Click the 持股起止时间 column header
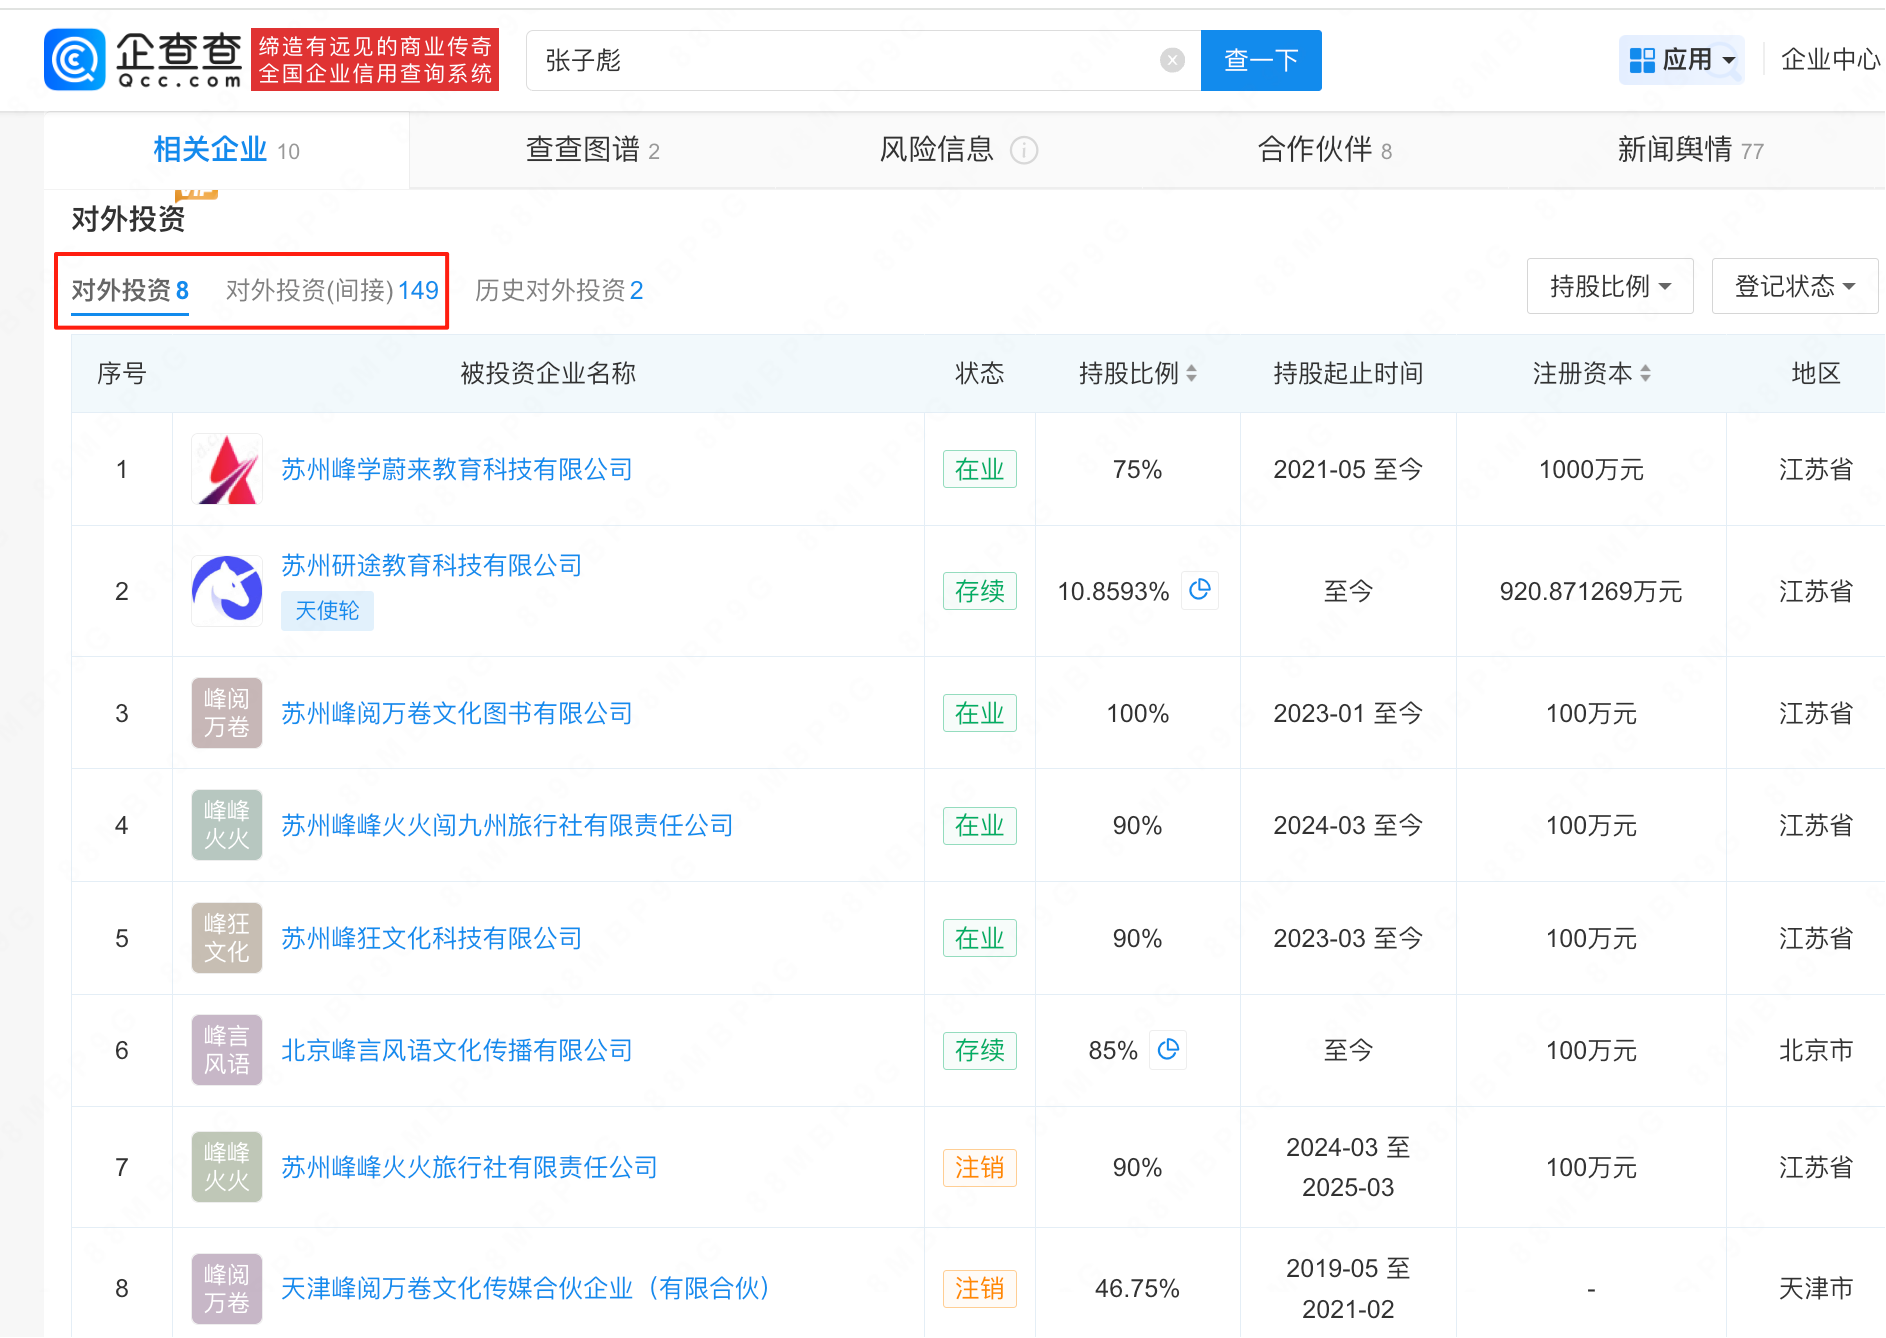Screen dimensions: 1886x1338 click(1348, 373)
